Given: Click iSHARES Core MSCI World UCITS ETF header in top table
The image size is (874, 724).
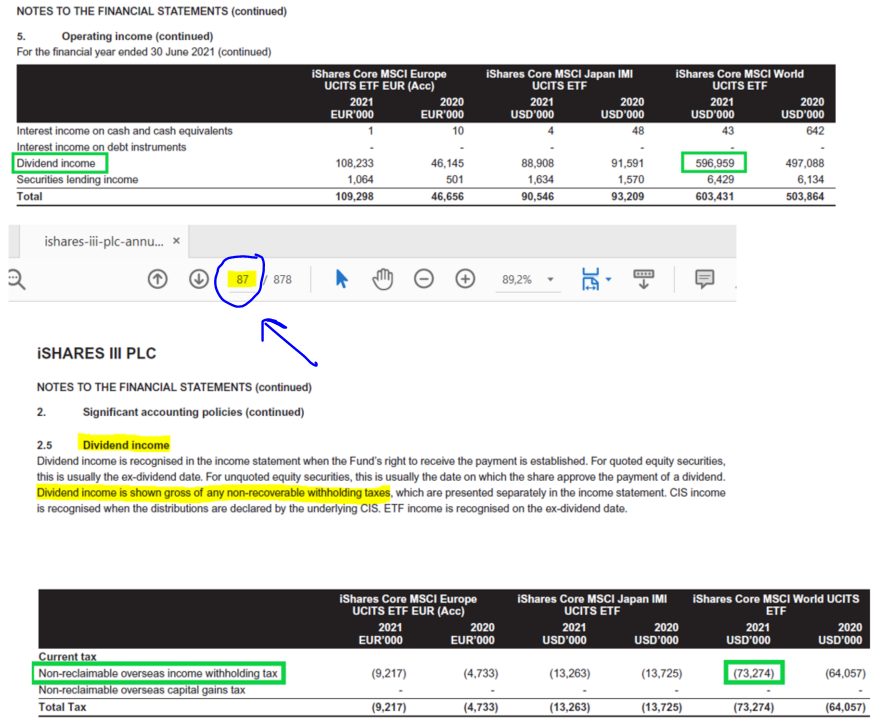Looking at the screenshot, I should [739, 80].
